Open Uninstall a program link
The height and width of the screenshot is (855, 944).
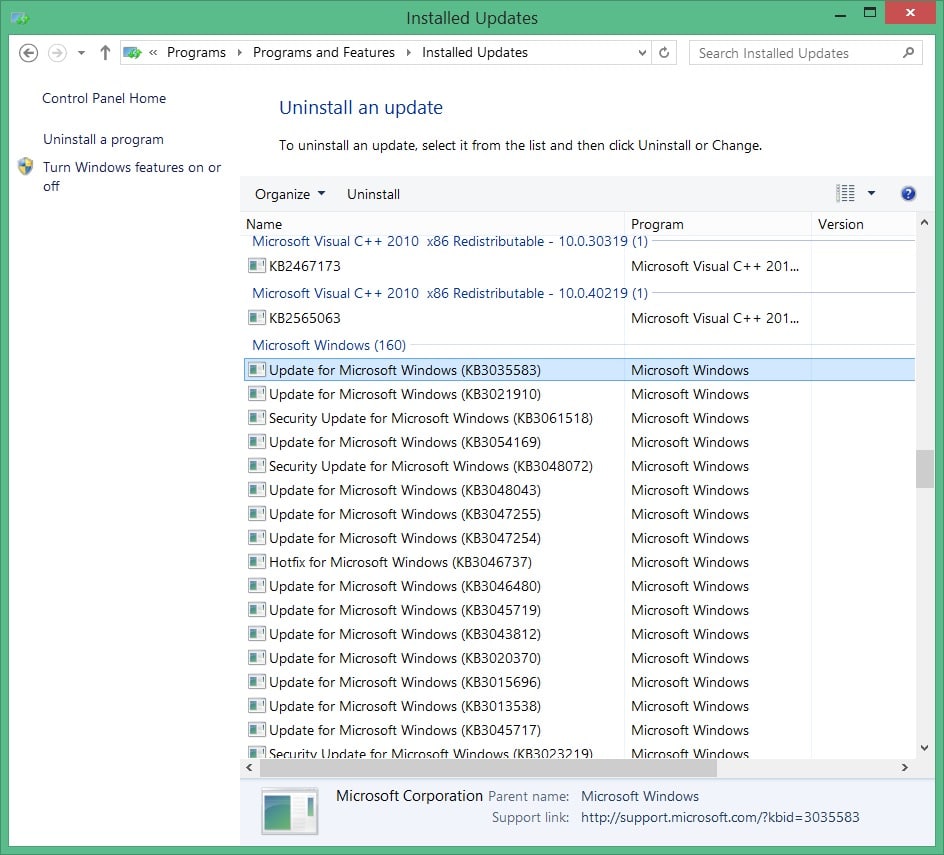pos(103,139)
